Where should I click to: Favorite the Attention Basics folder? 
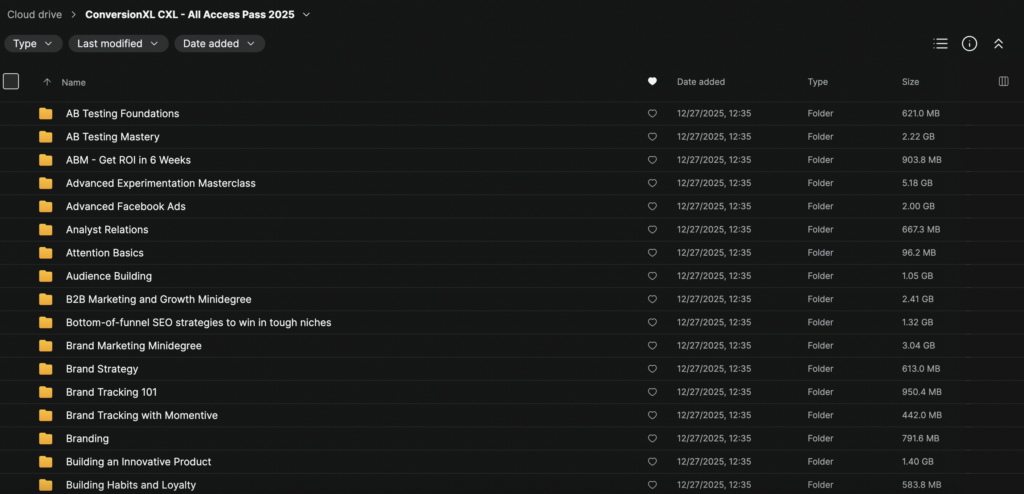pos(652,253)
